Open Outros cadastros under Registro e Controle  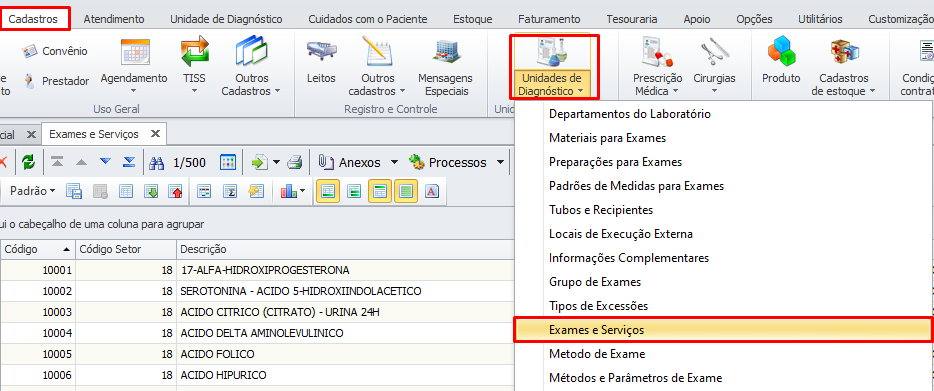point(378,66)
